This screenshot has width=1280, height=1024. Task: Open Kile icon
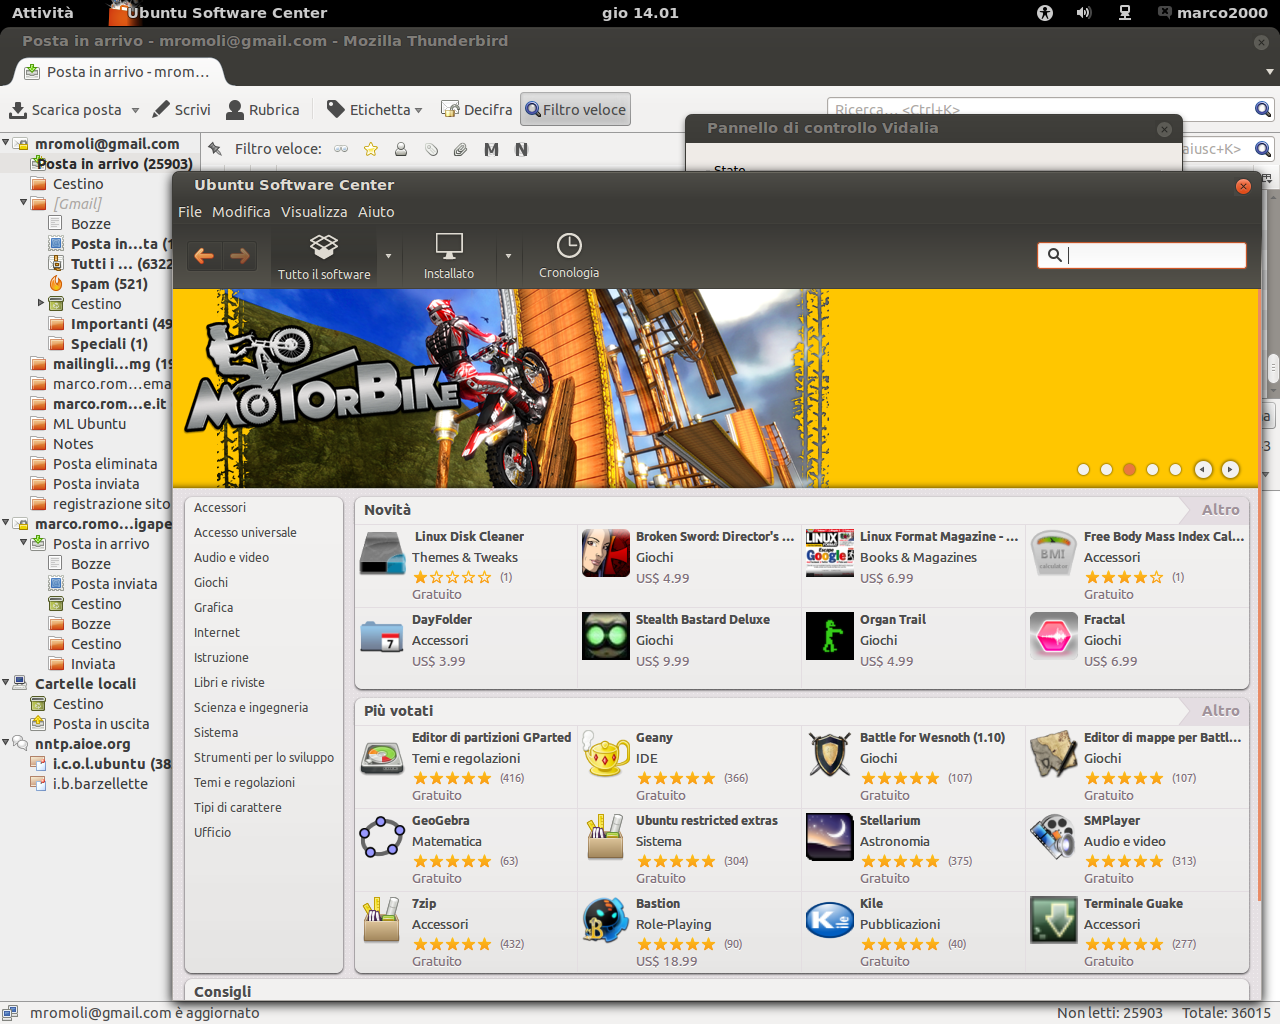point(830,921)
